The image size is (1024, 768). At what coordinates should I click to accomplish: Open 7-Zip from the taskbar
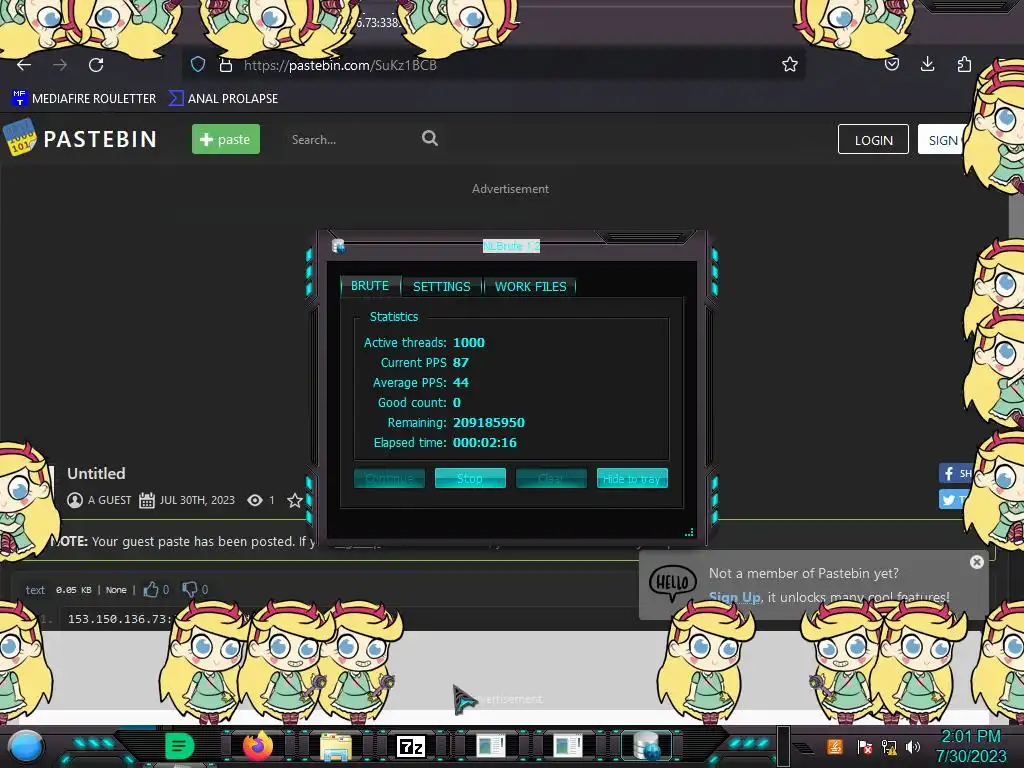click(x=411, y=746)
